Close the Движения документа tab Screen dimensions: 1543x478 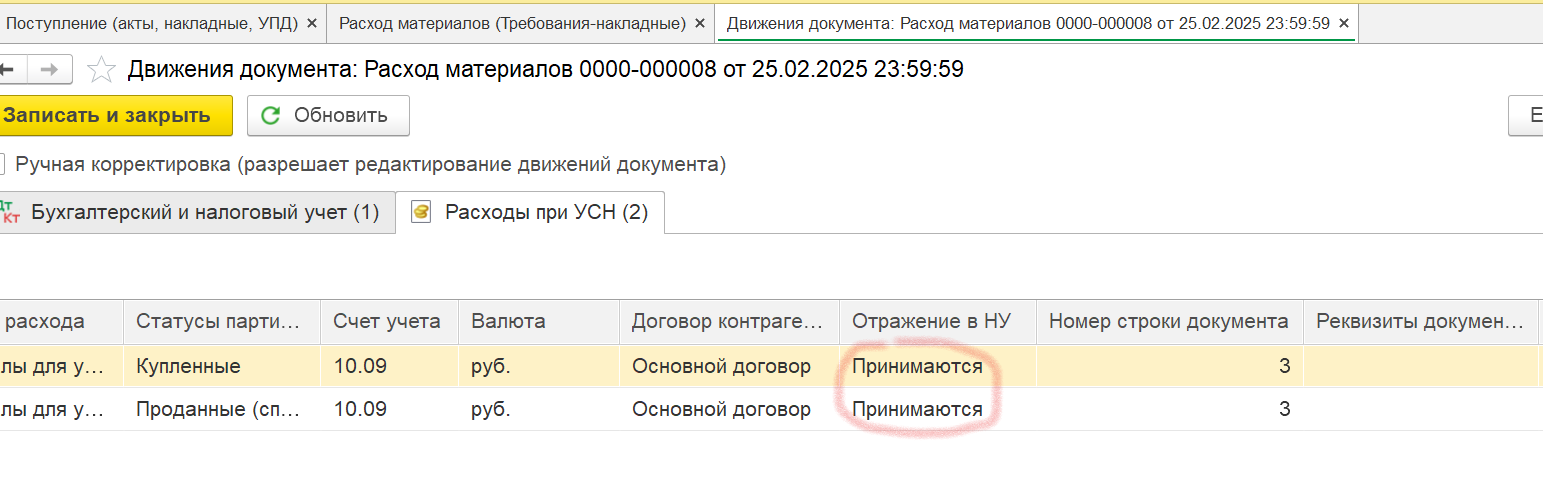1343,23
